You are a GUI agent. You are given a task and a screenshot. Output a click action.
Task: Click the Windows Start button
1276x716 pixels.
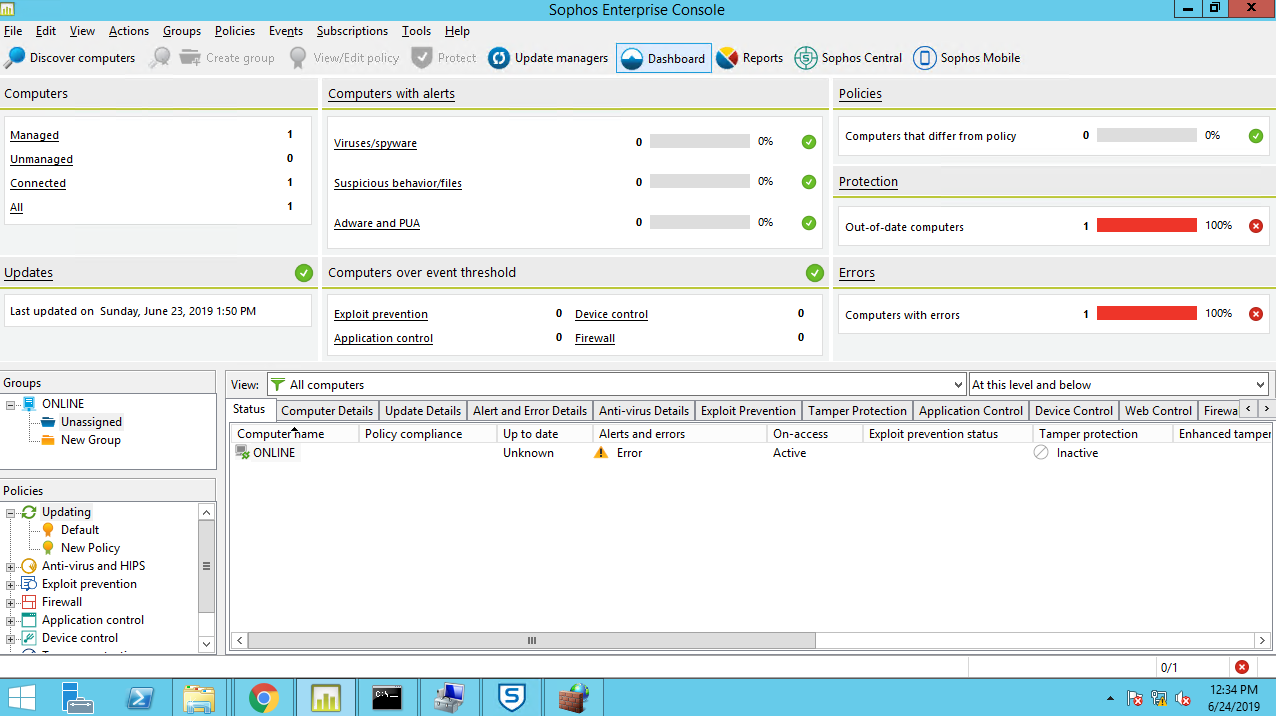coord(23,697)
